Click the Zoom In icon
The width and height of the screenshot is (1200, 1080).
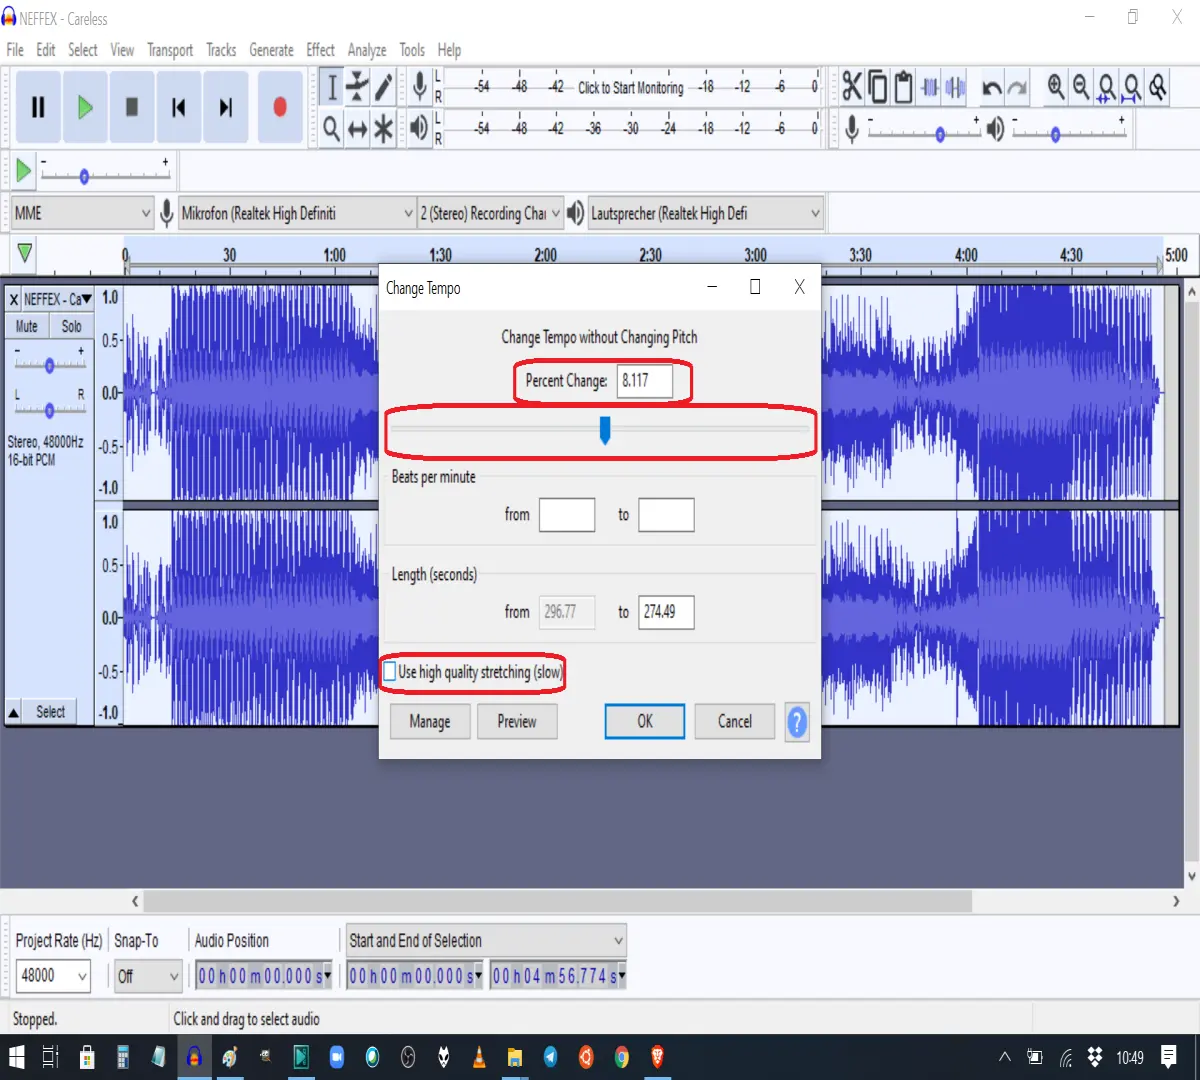pyautogui.click(x=1056, y=87)
